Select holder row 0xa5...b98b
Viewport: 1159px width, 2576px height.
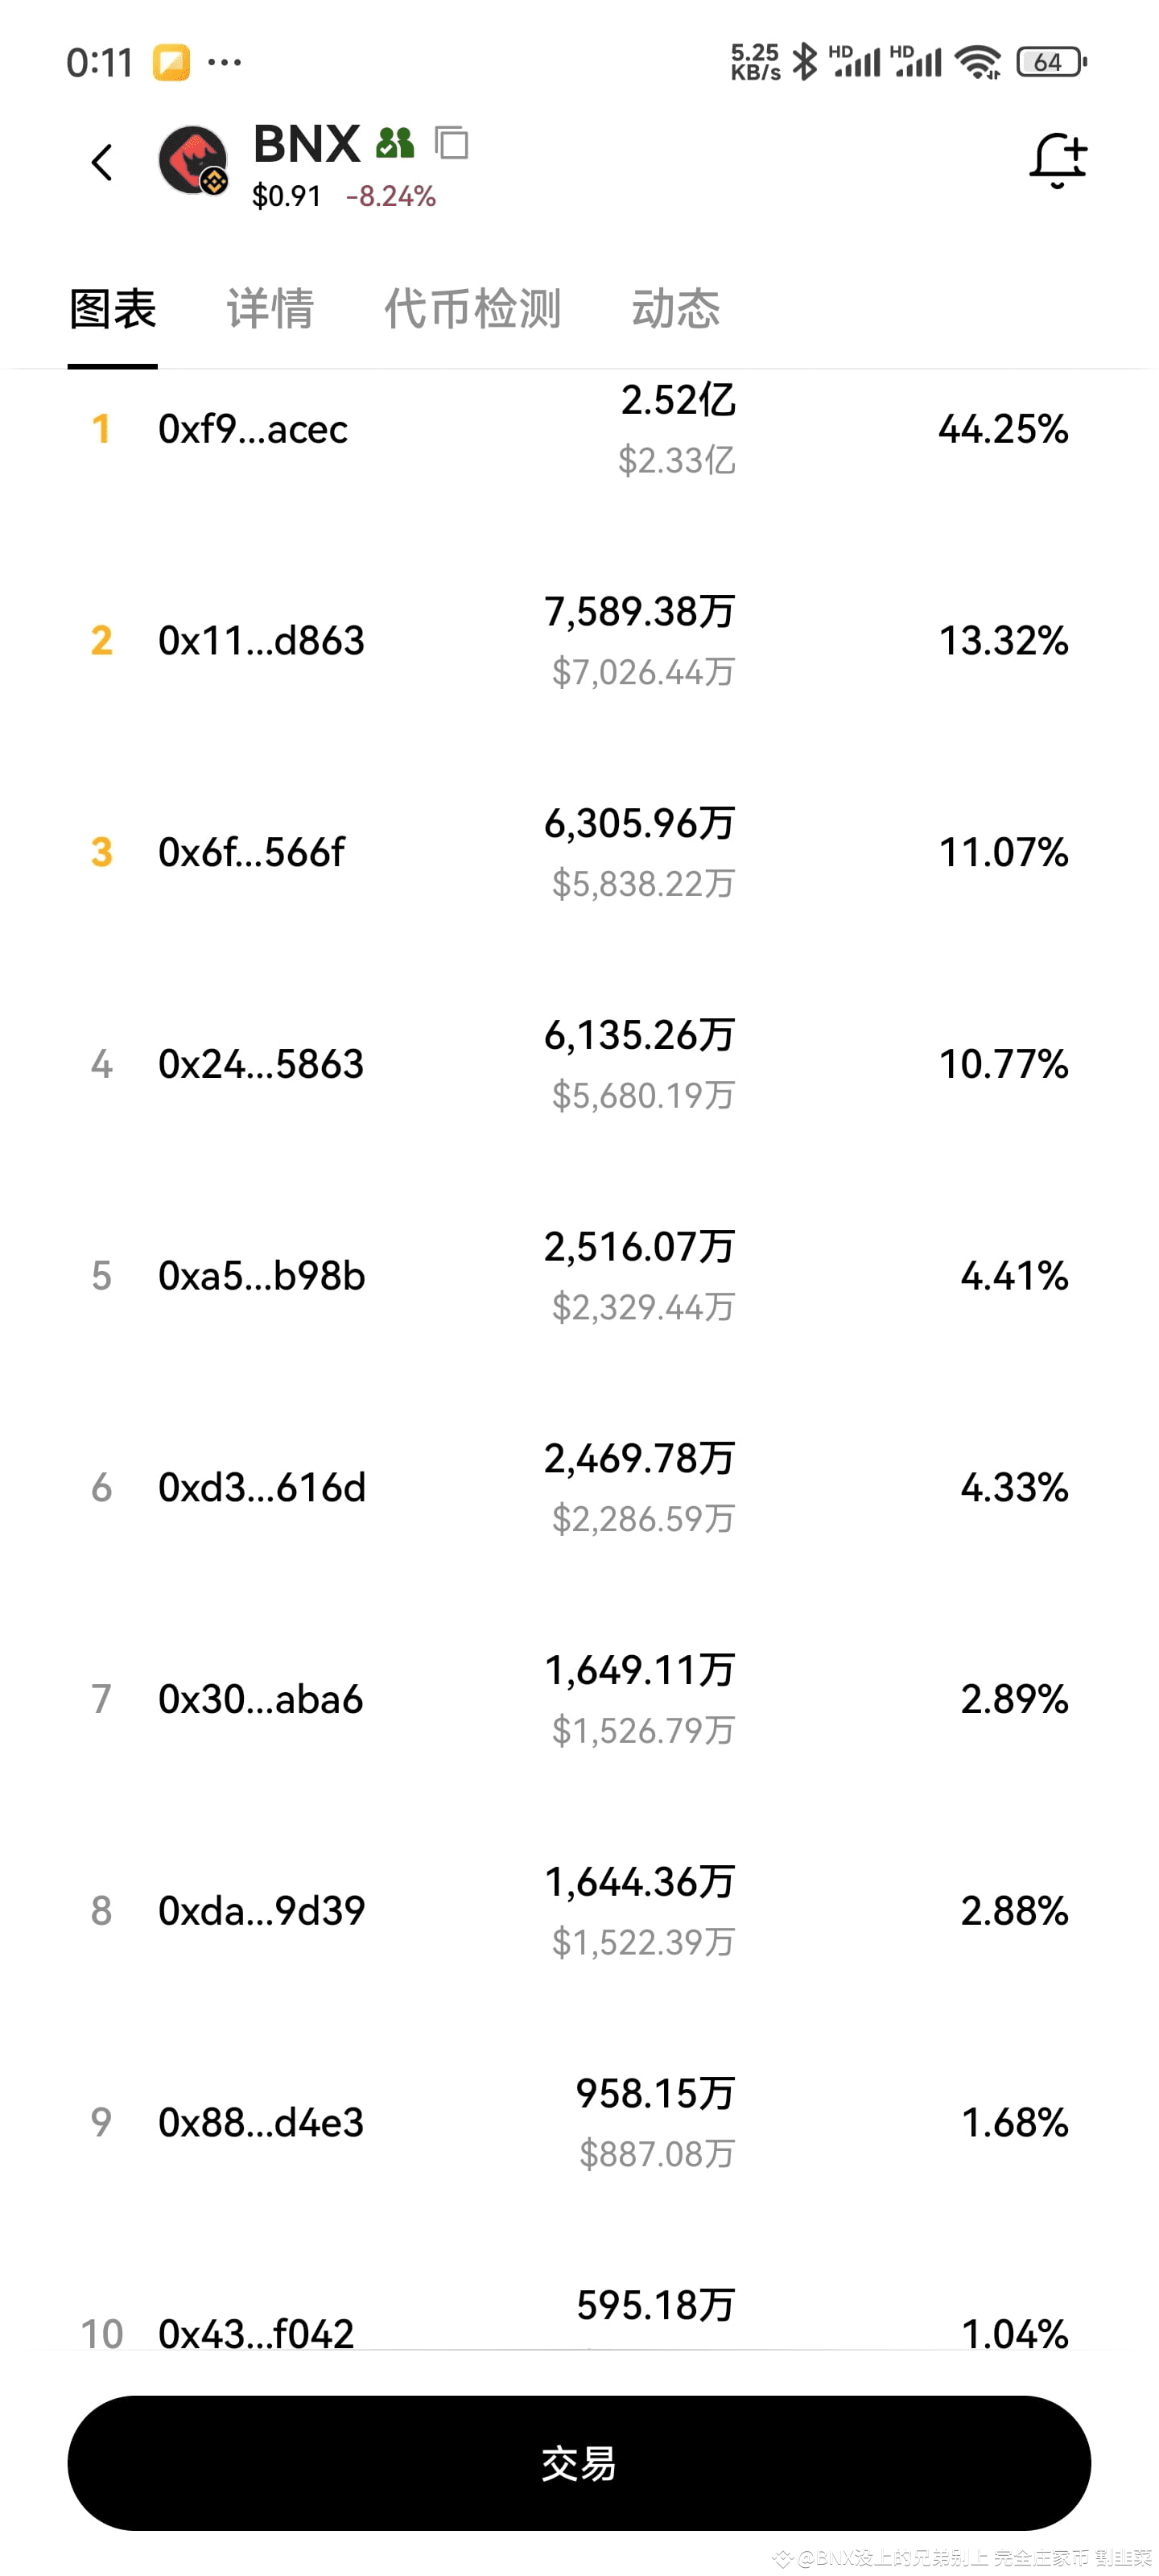click(x=579, y=1276)
